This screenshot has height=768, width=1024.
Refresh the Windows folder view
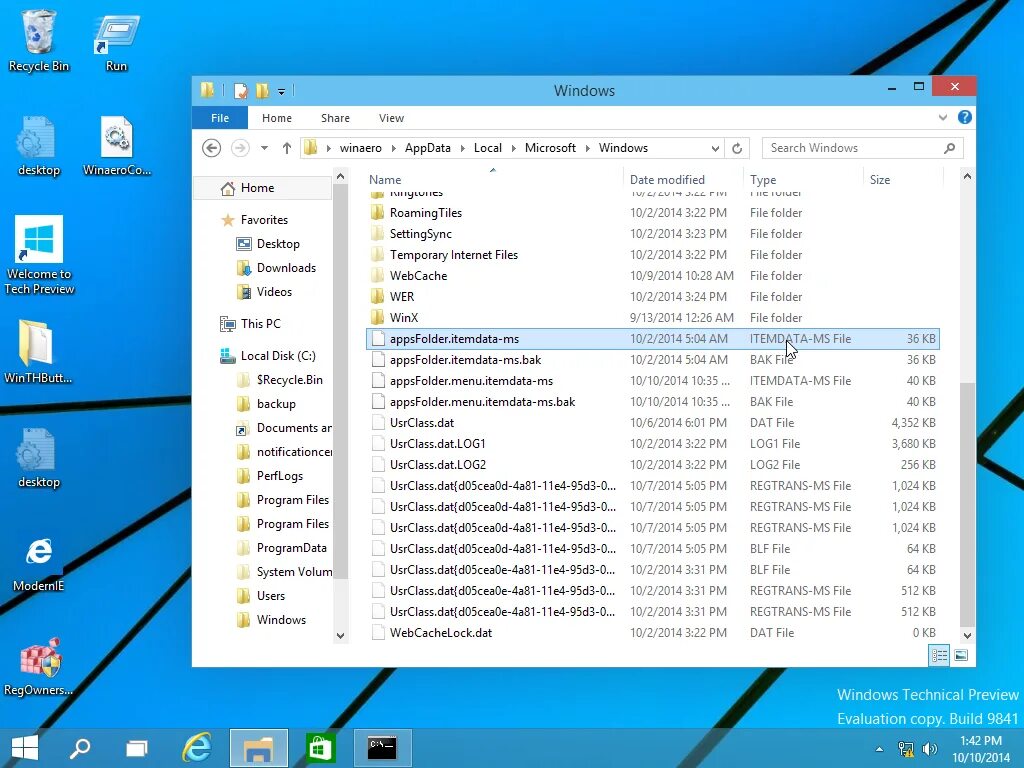pyautogui.click(x=737, y=148)
